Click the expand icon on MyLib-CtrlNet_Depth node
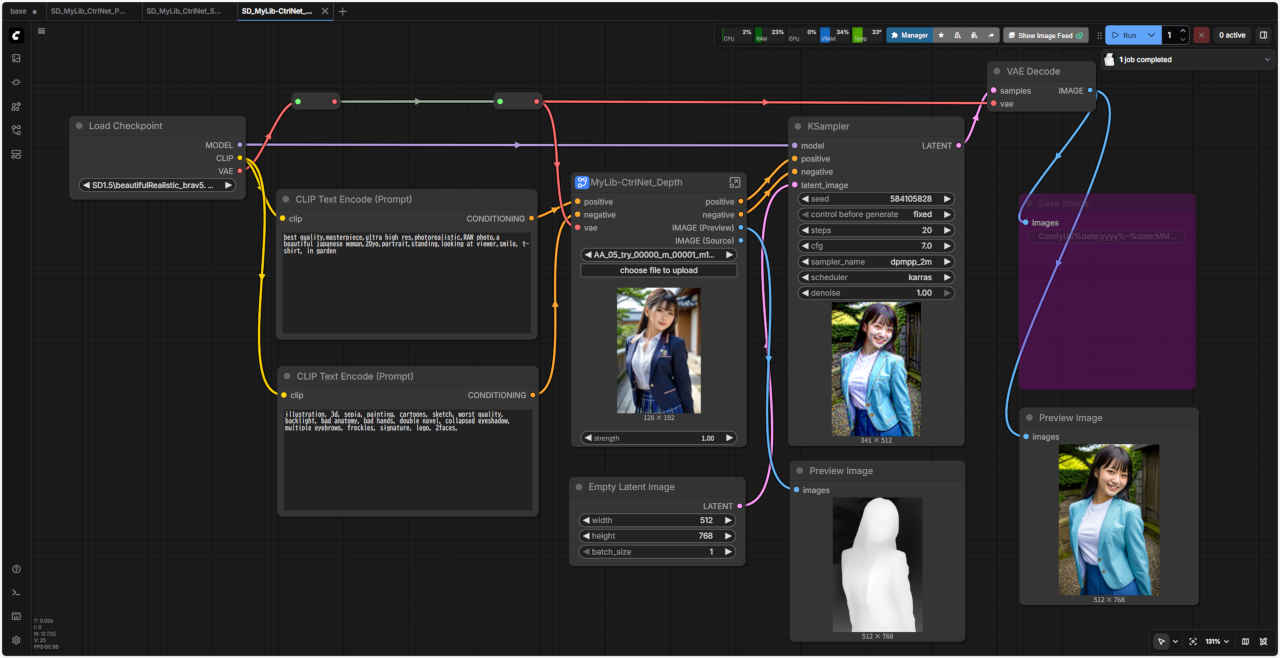 (735, 182)
